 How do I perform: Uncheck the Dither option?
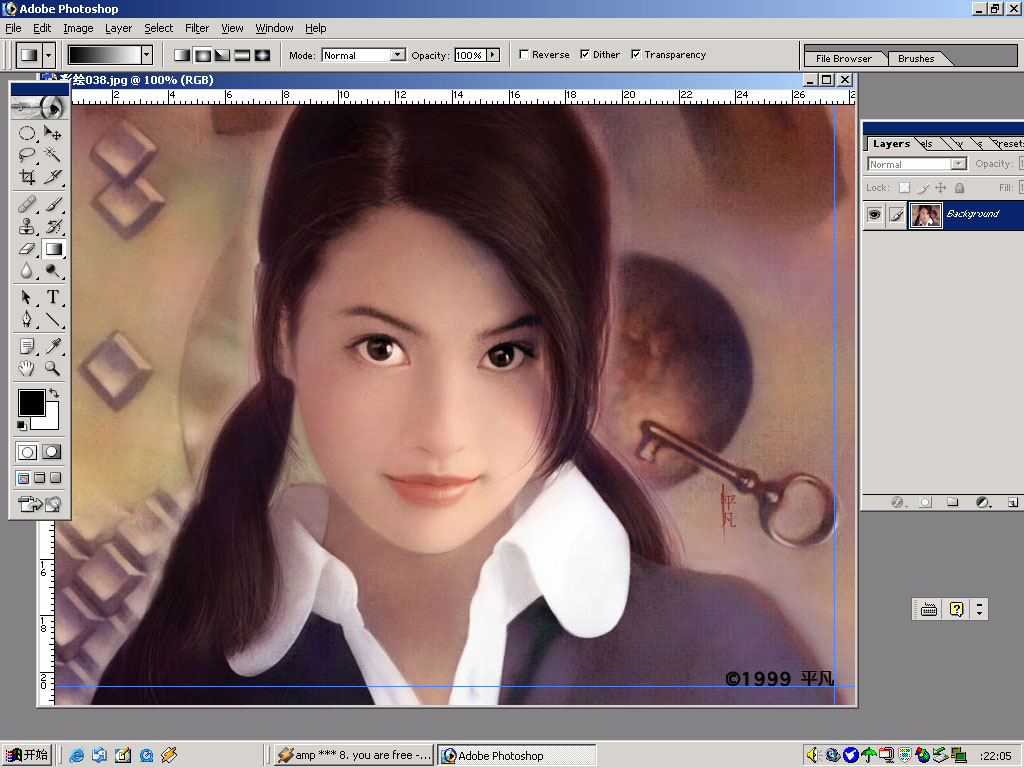[x=585, y=55]
